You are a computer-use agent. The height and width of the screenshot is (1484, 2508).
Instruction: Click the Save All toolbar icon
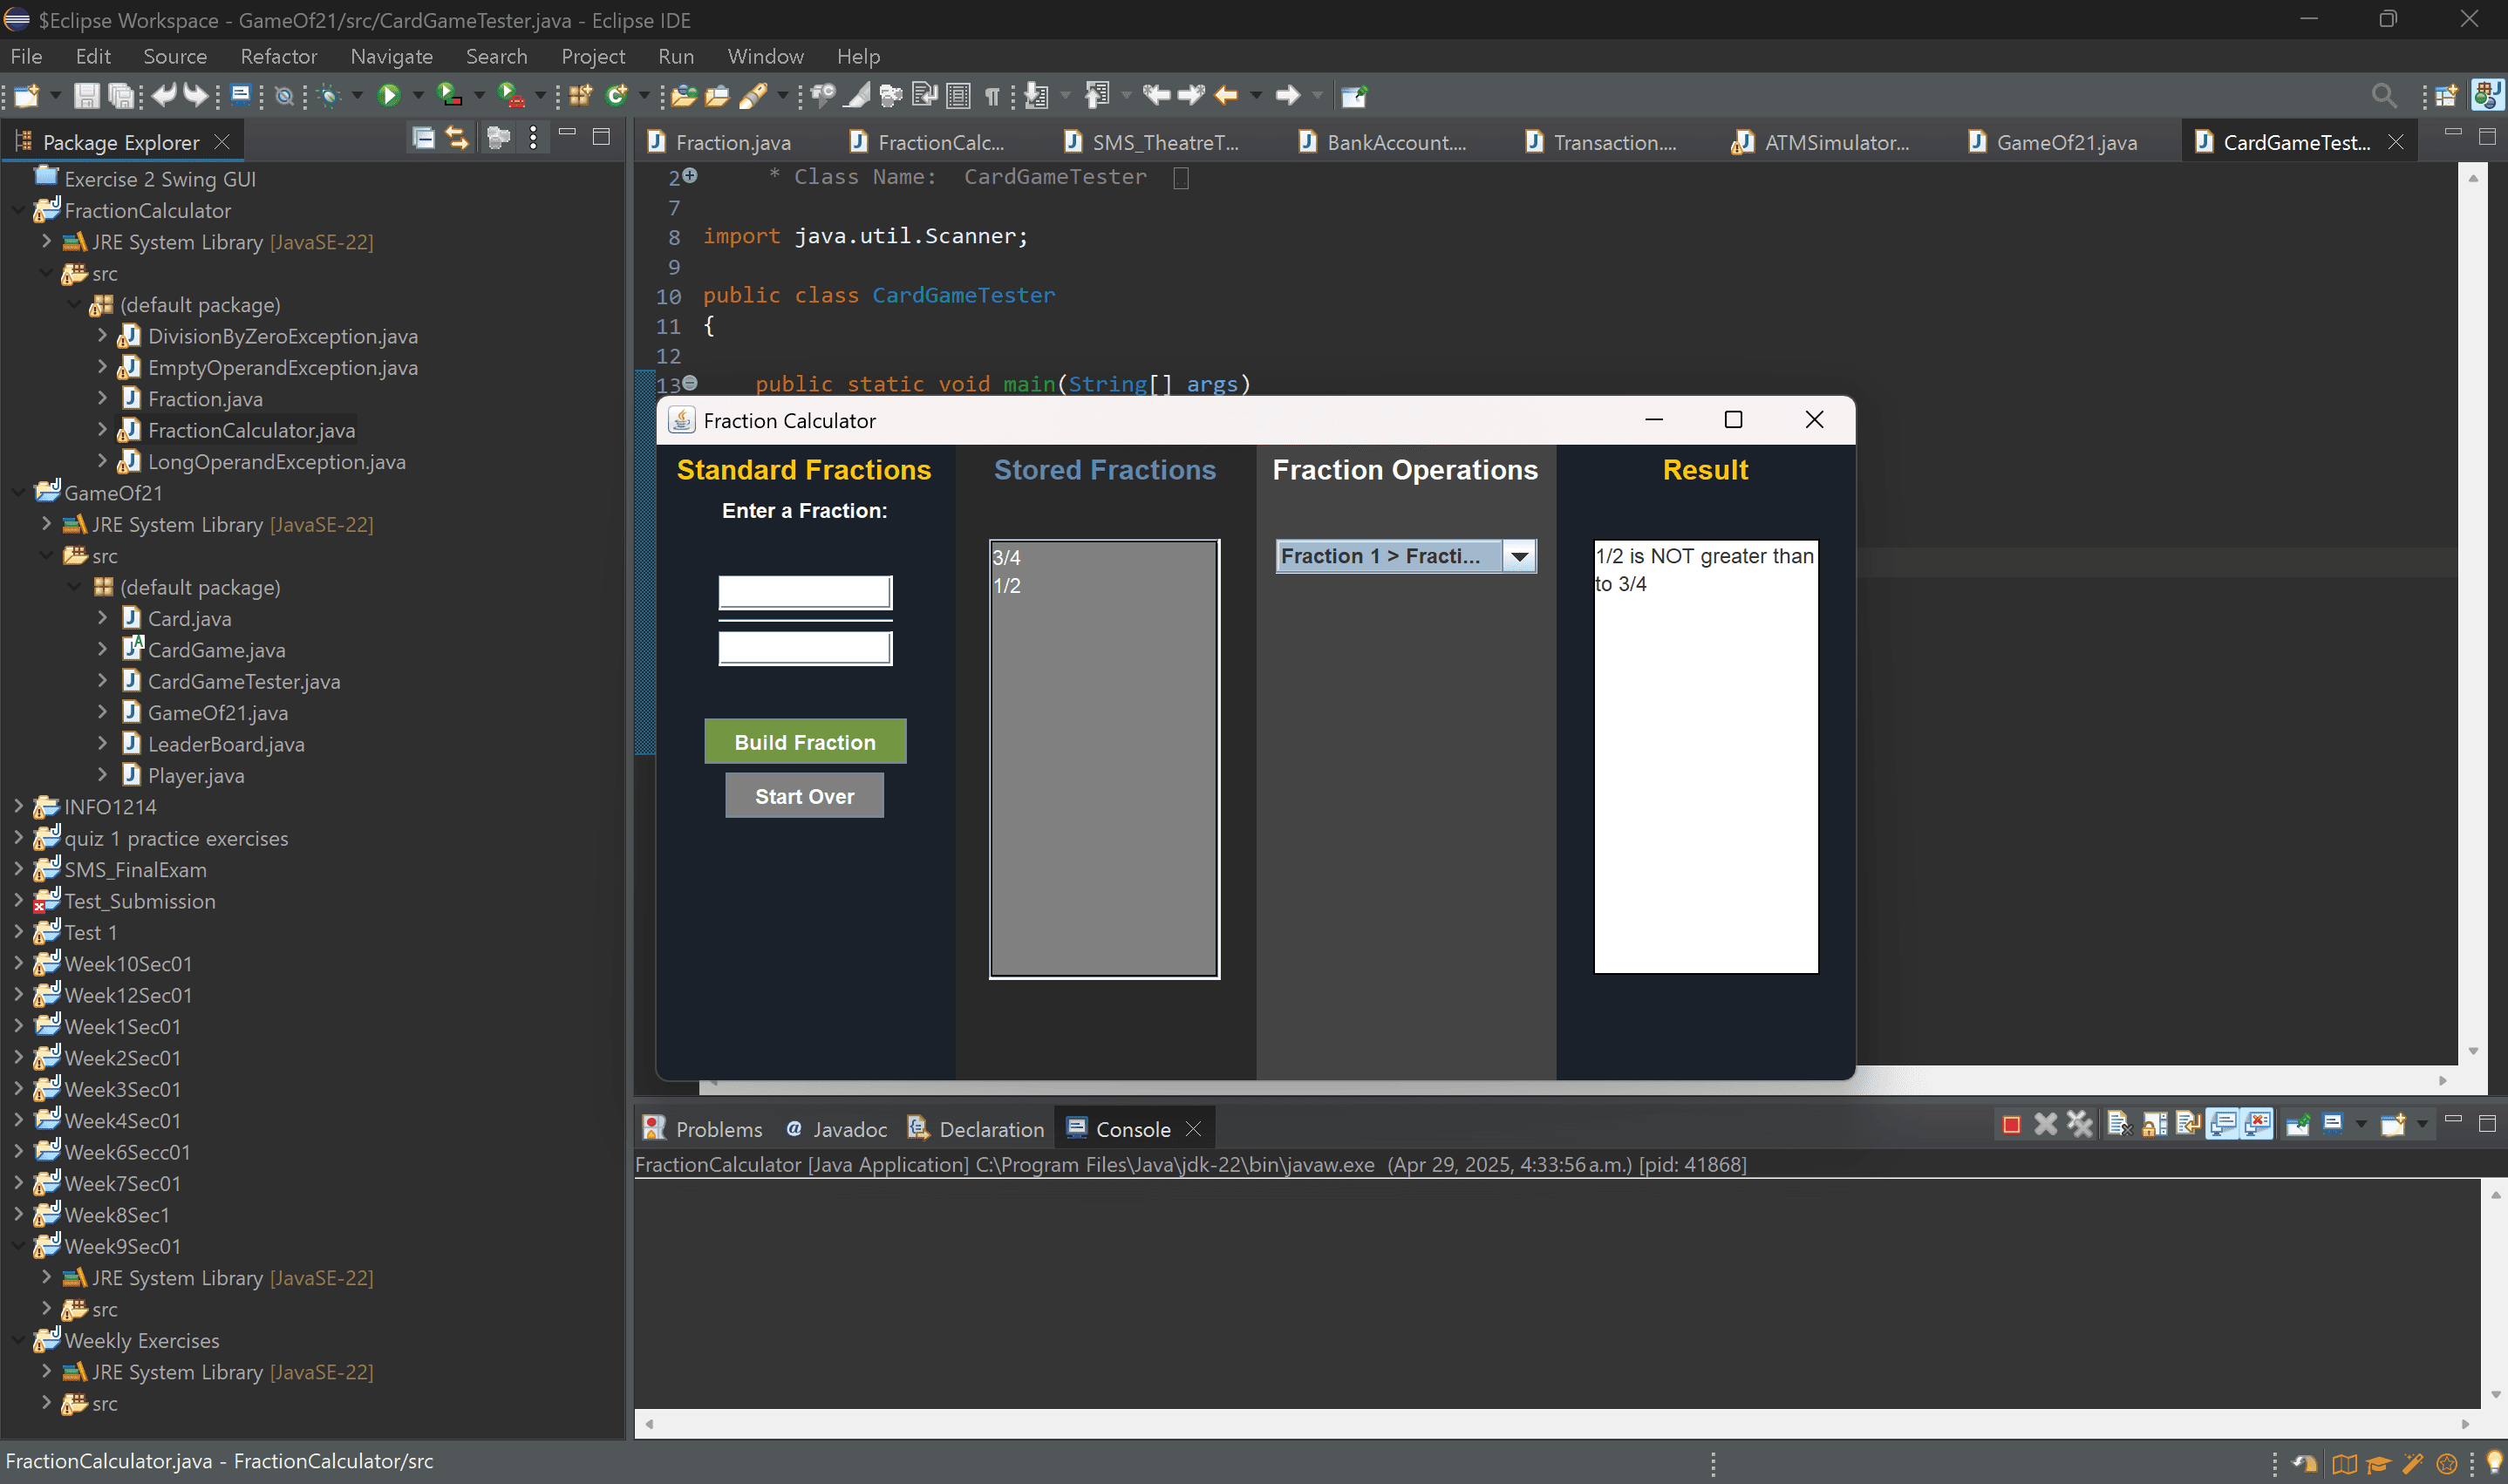coord(120,95)
